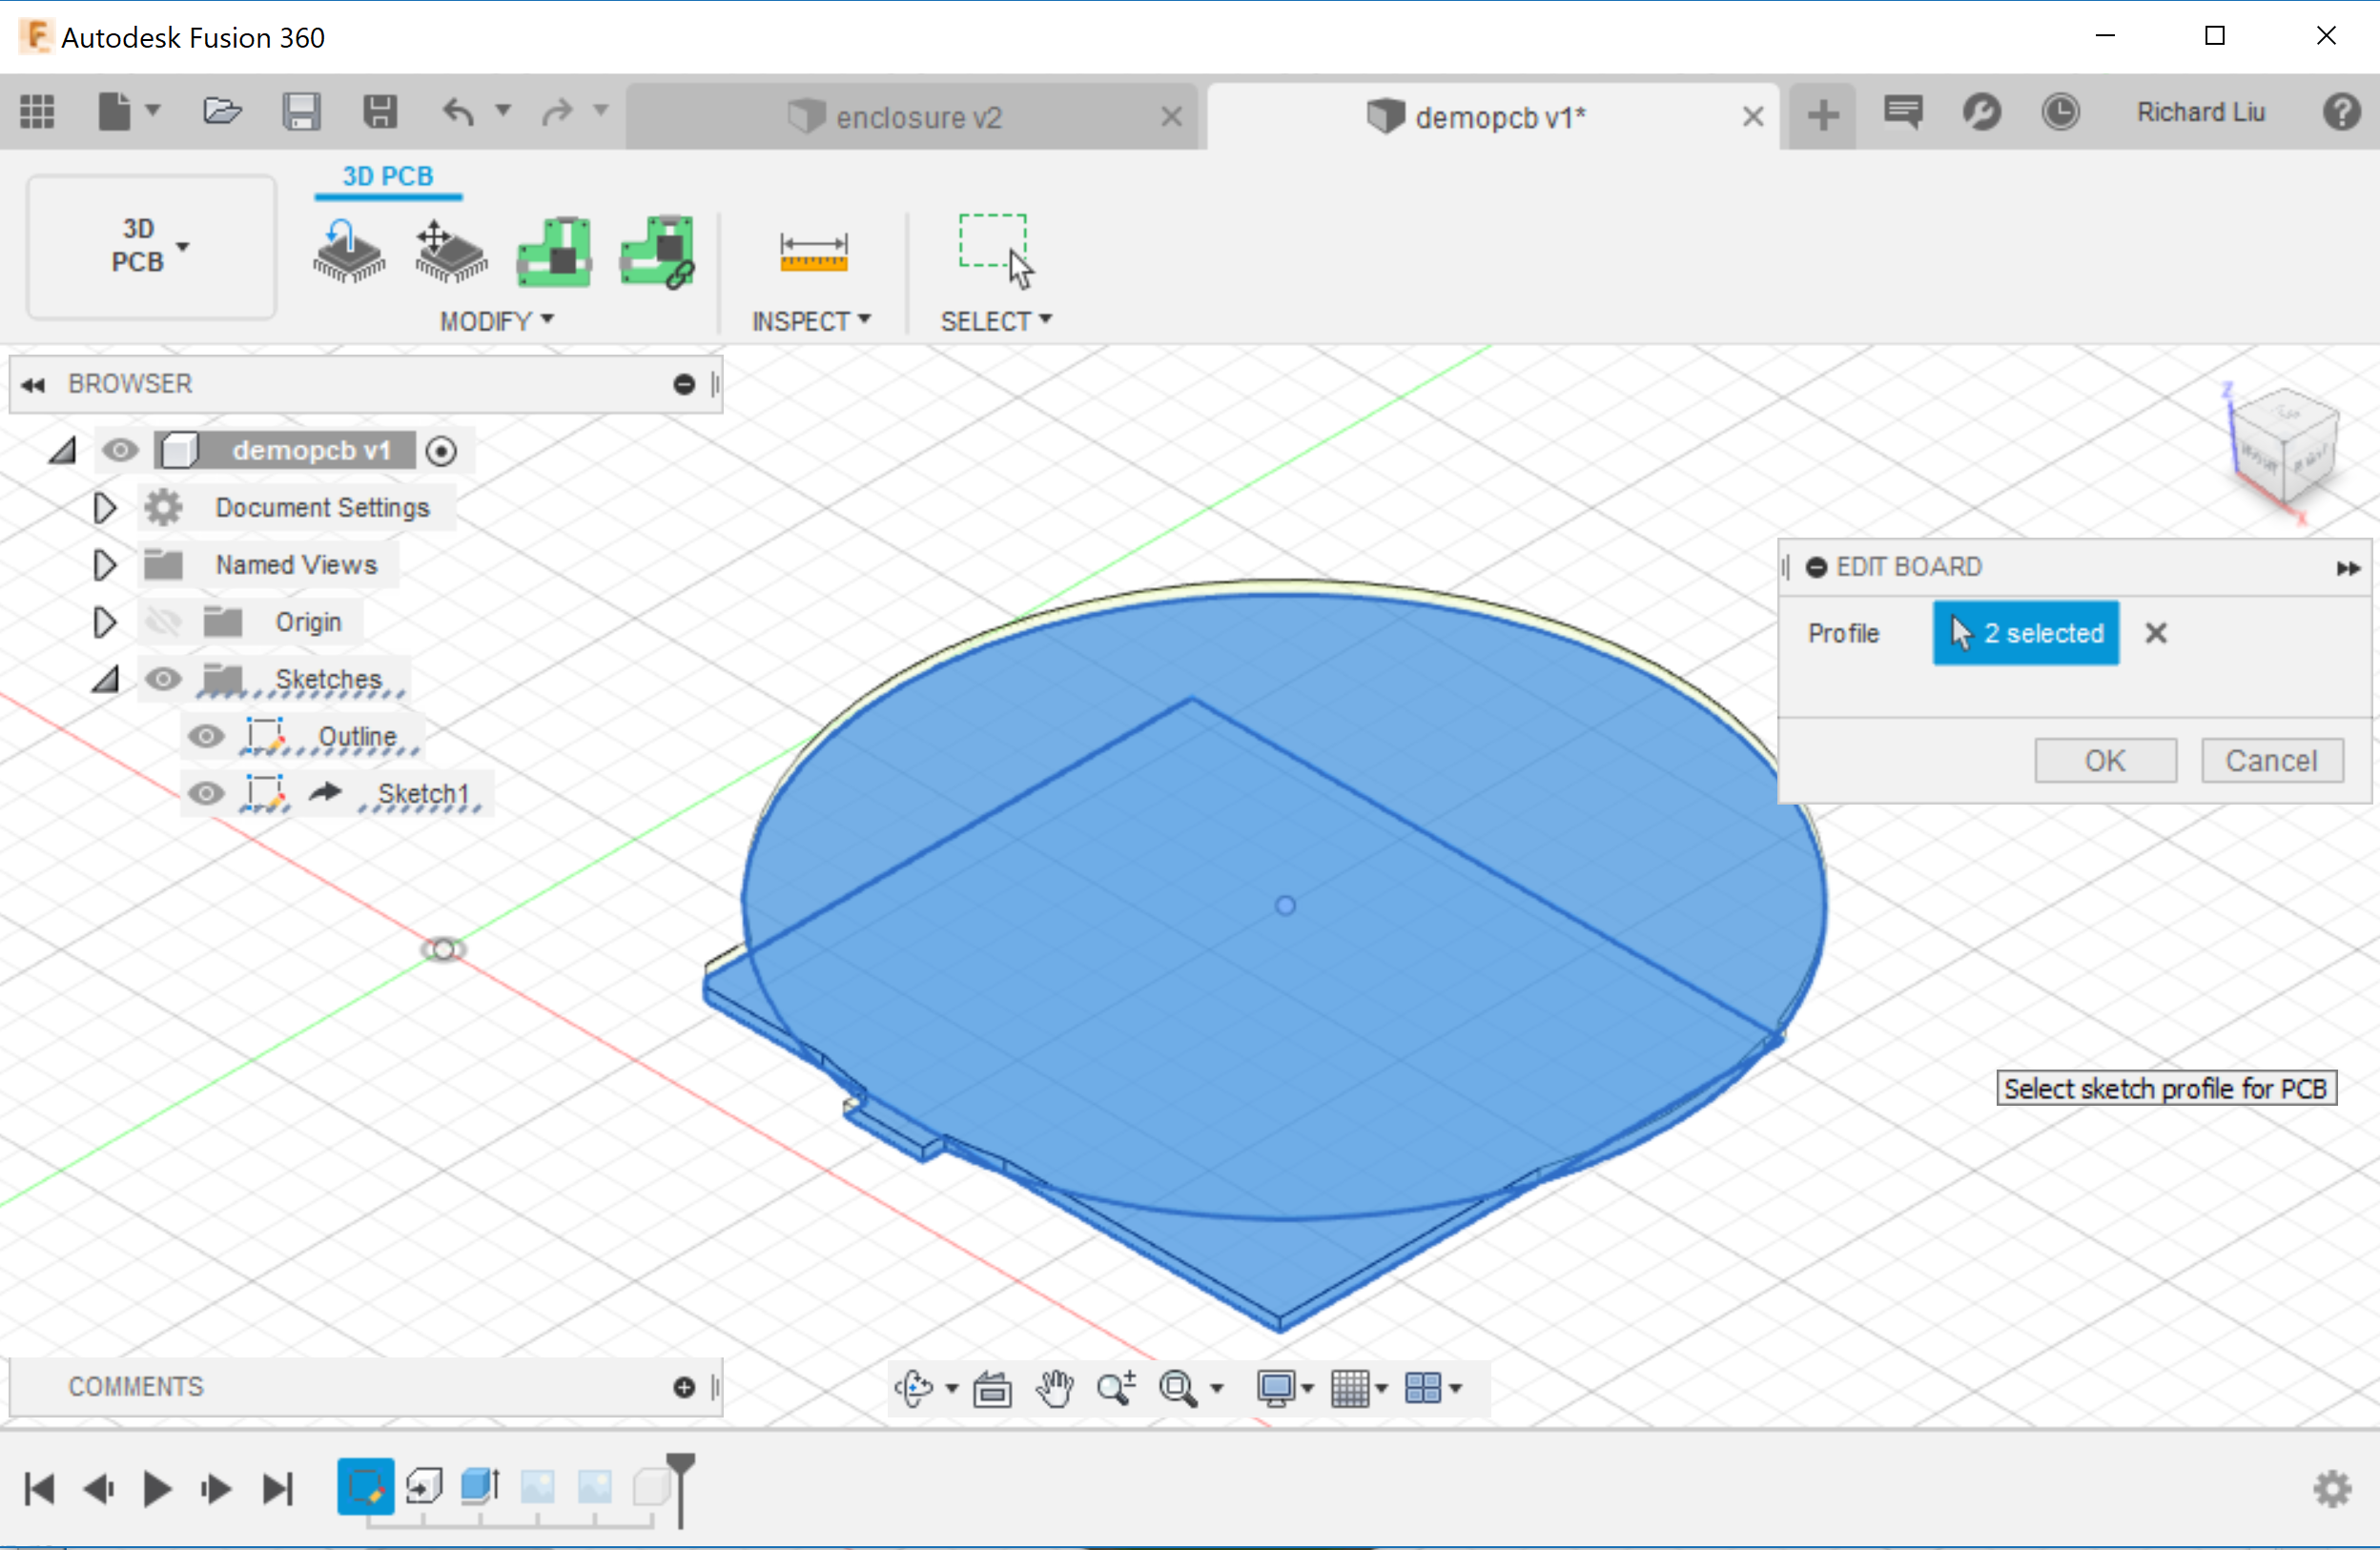
Task: Activate demopcb v1 component radio button
Action: [x=441, y=451]
